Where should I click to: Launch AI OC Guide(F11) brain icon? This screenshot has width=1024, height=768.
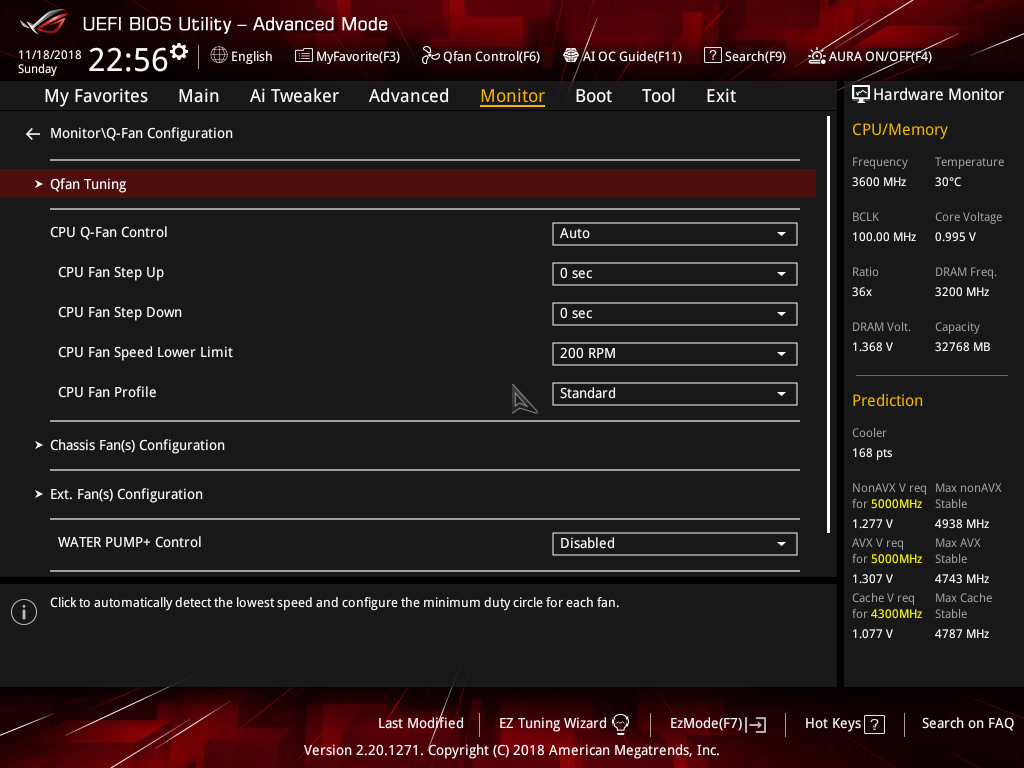[x=571, y=56]
